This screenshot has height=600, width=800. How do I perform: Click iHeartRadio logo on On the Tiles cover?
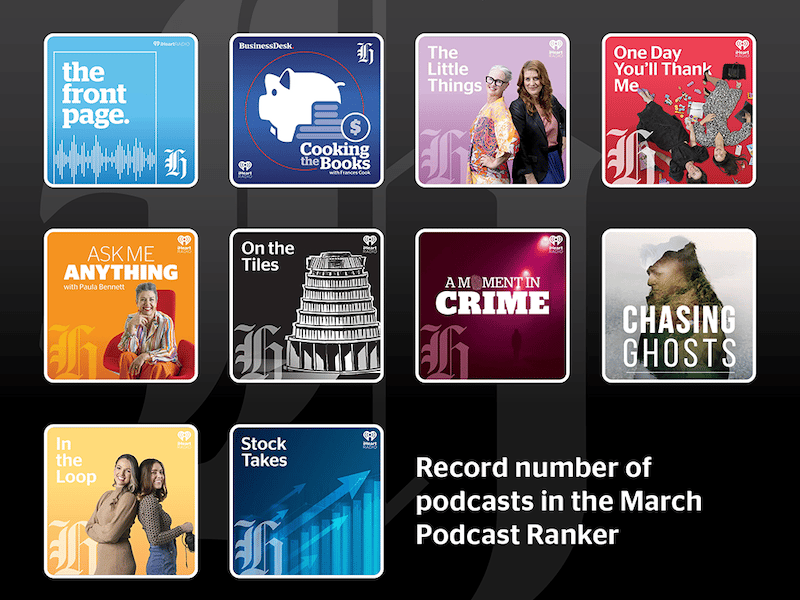click(370, 244)
